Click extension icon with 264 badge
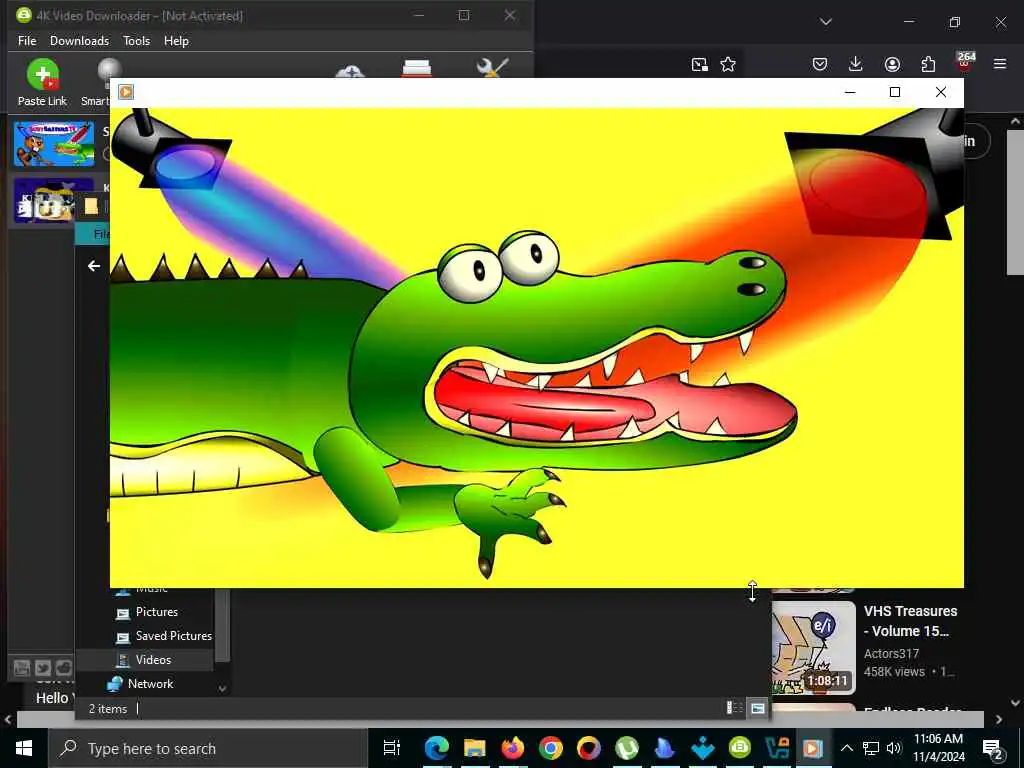 click(965, 61)
